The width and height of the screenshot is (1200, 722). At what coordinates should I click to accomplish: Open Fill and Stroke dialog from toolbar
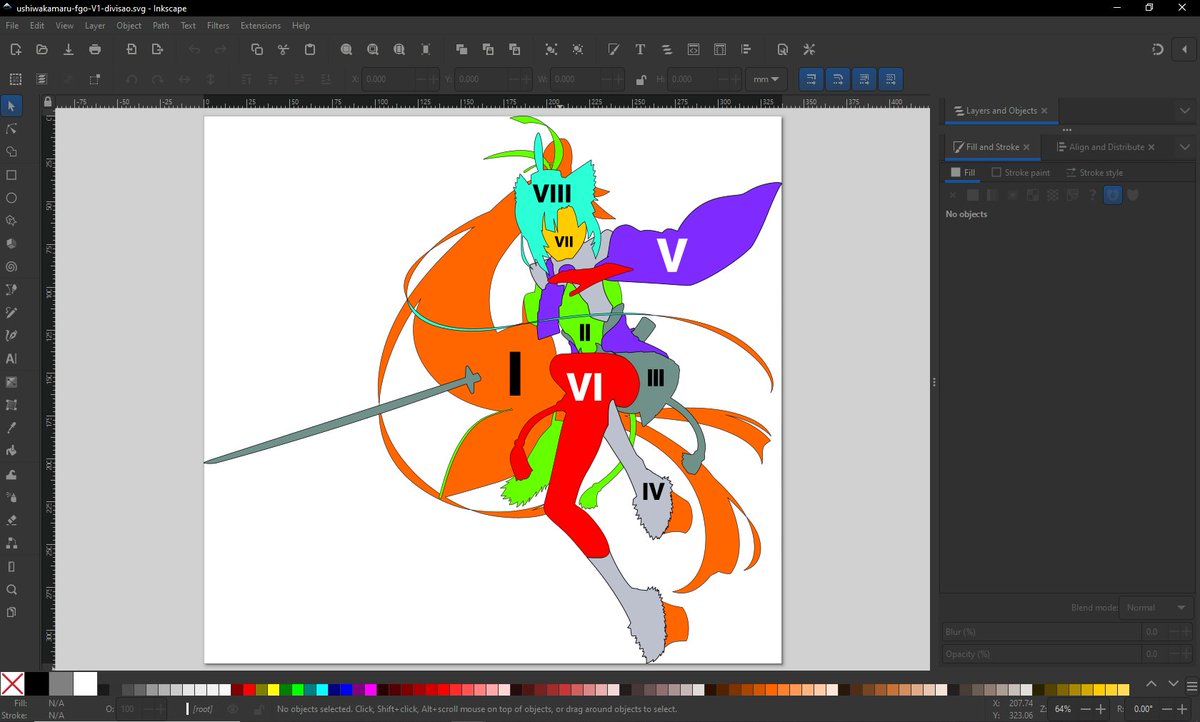coord(613,49)
